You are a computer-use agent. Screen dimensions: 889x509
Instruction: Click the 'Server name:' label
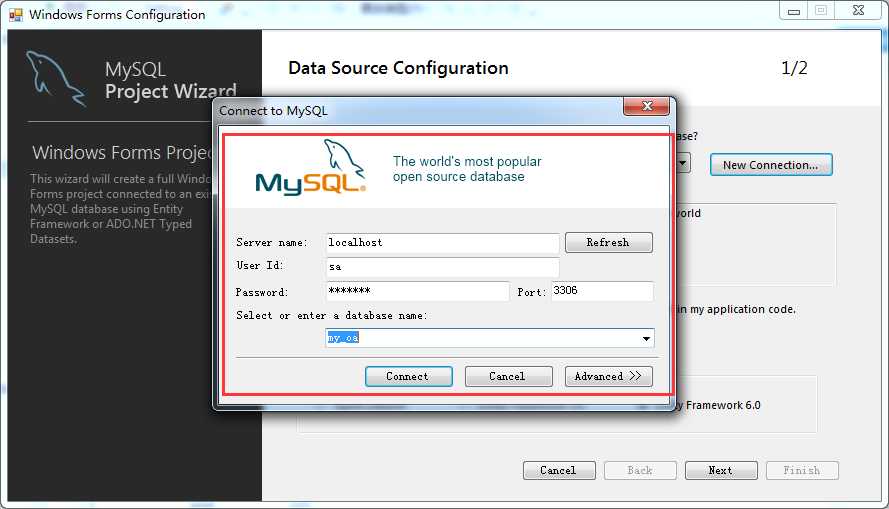pos(272,243)
